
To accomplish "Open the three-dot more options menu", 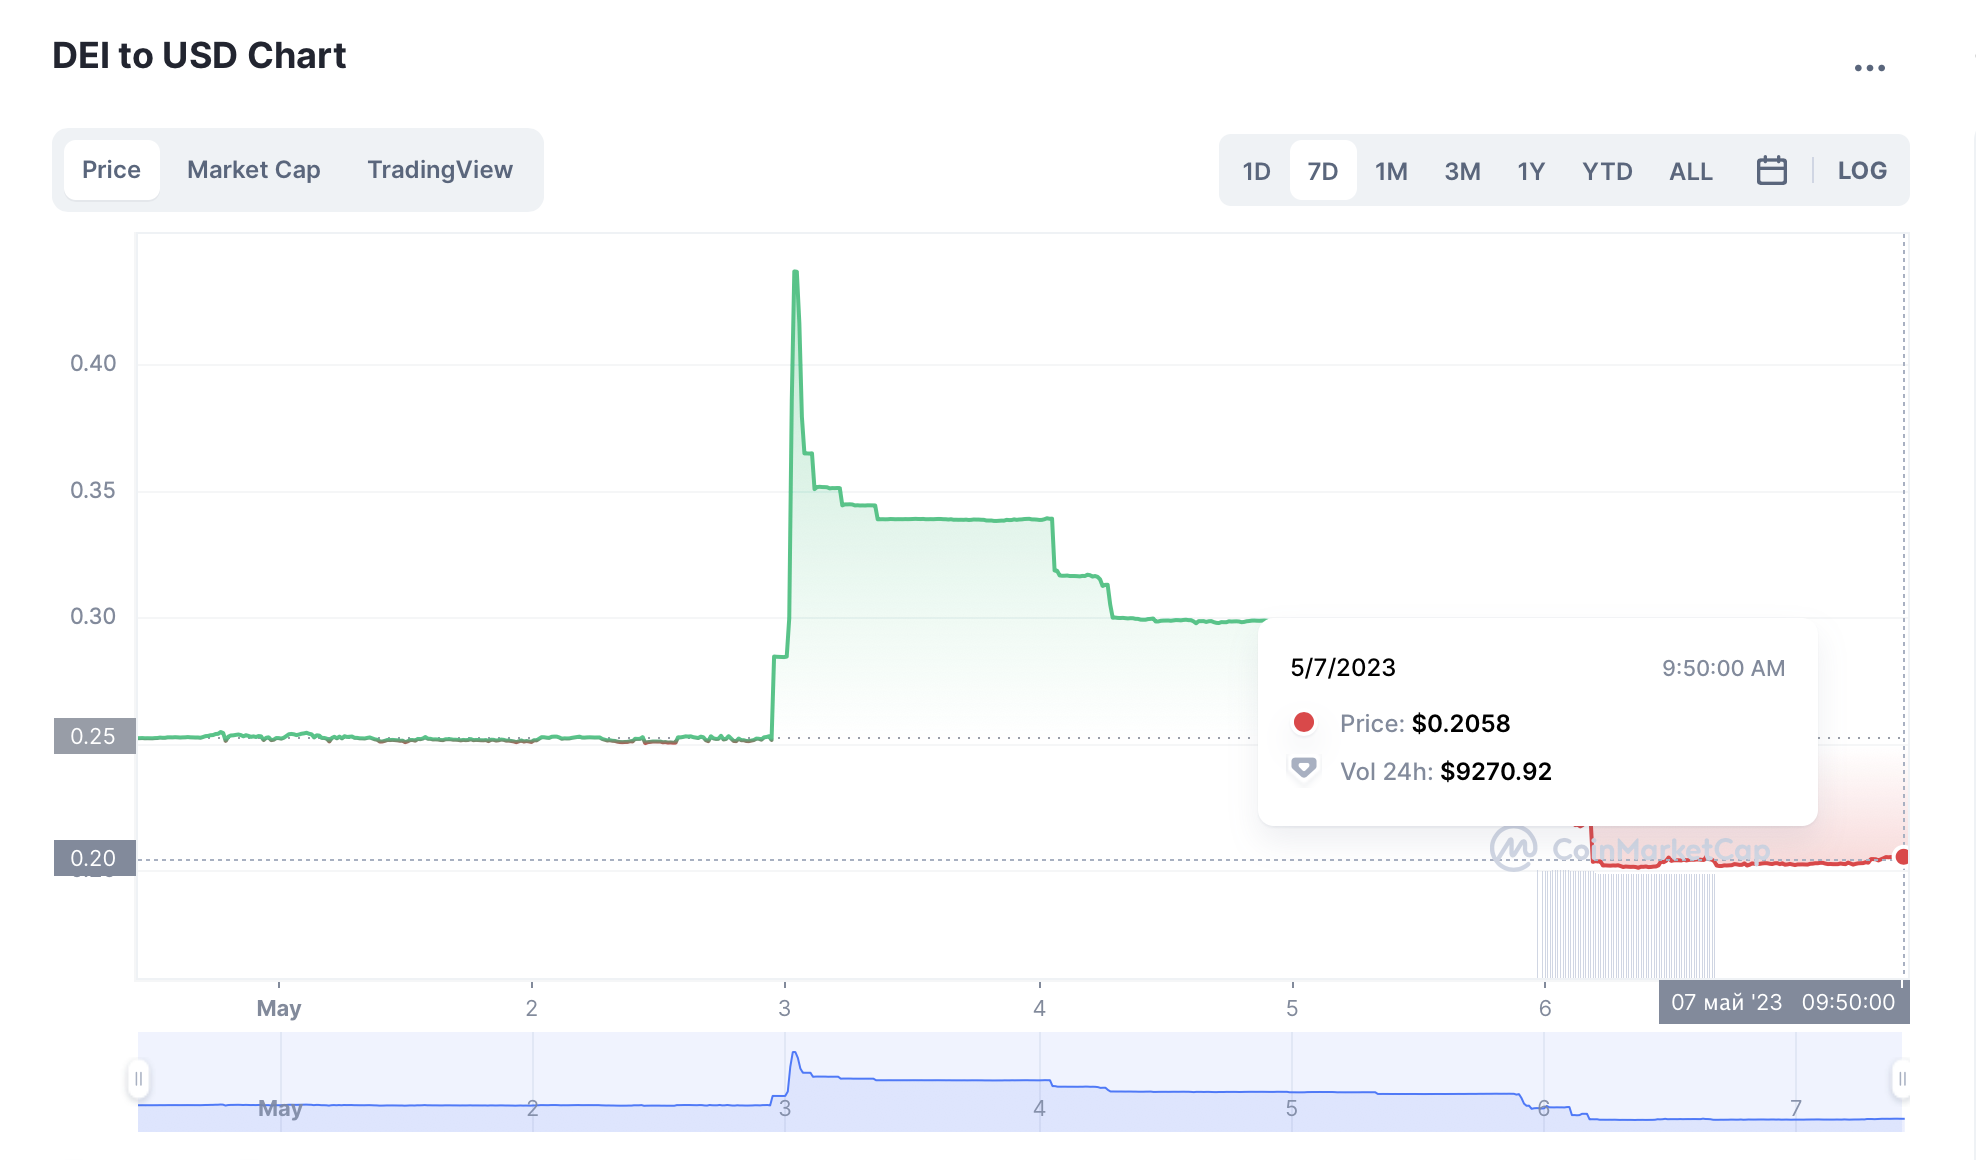I will click(x=1869, y=68).
